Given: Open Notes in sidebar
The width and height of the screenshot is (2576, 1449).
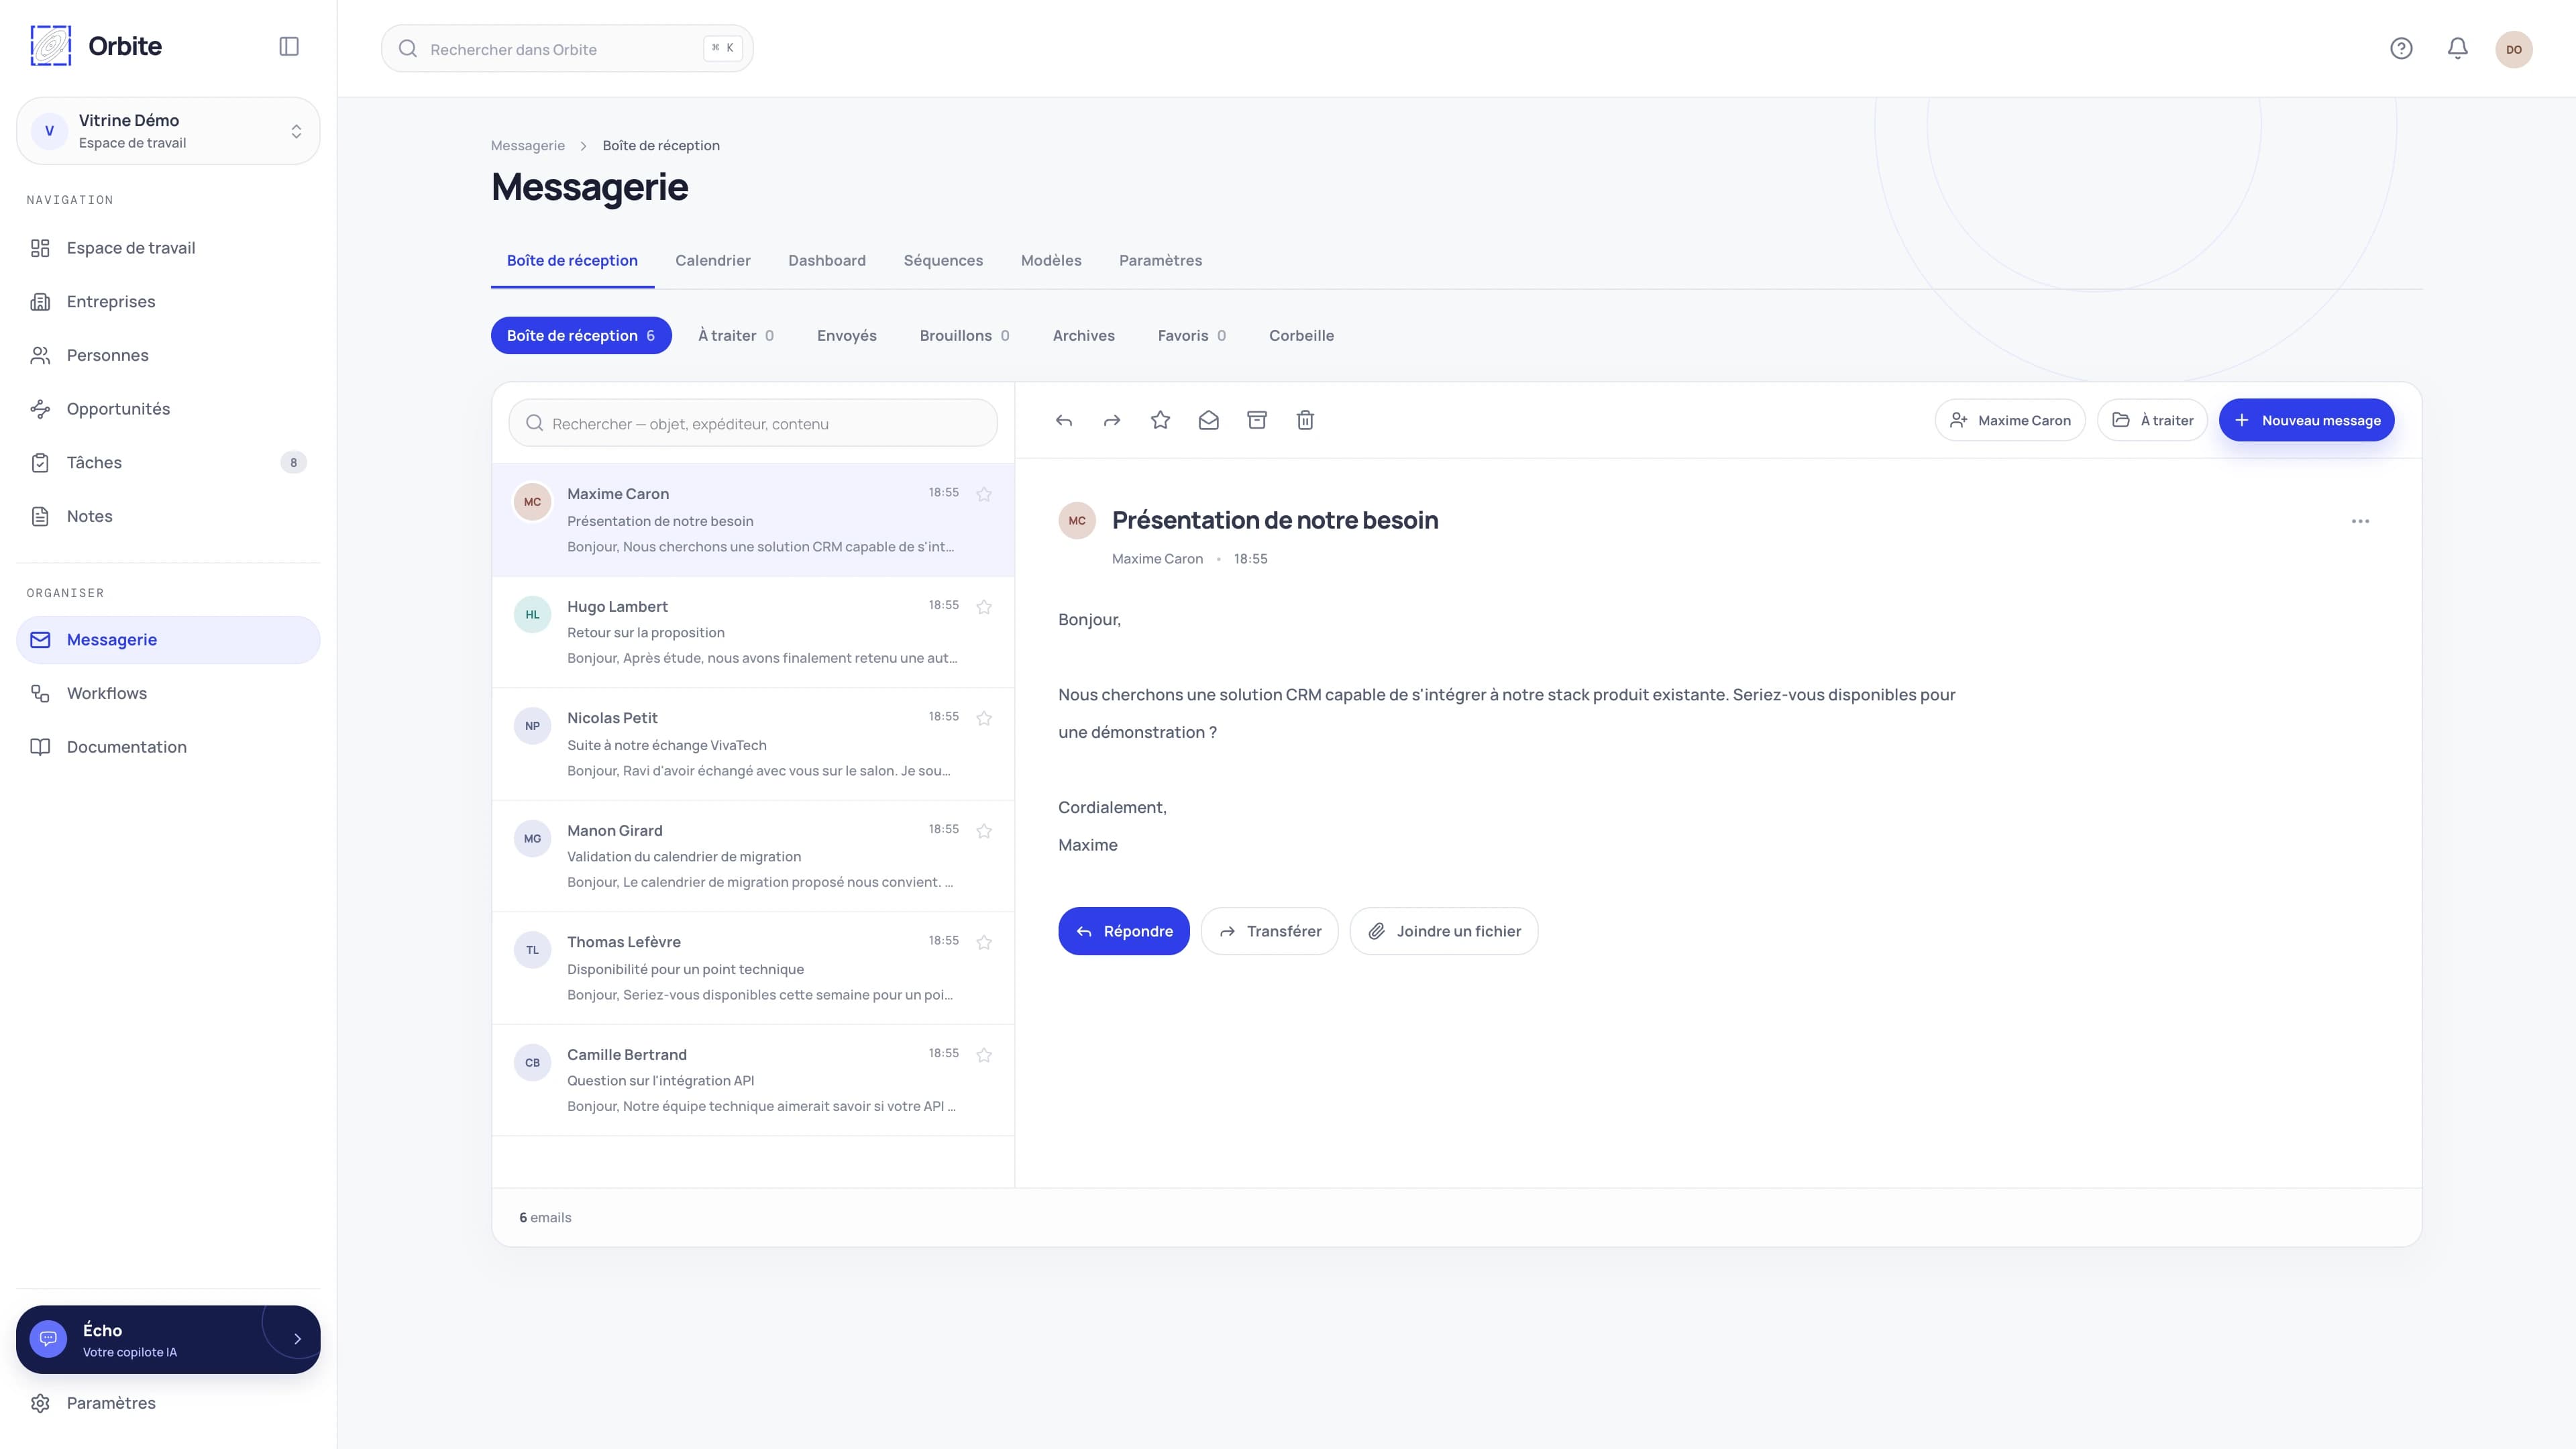Looking at the screenshot, I should [x=168, y=516].
